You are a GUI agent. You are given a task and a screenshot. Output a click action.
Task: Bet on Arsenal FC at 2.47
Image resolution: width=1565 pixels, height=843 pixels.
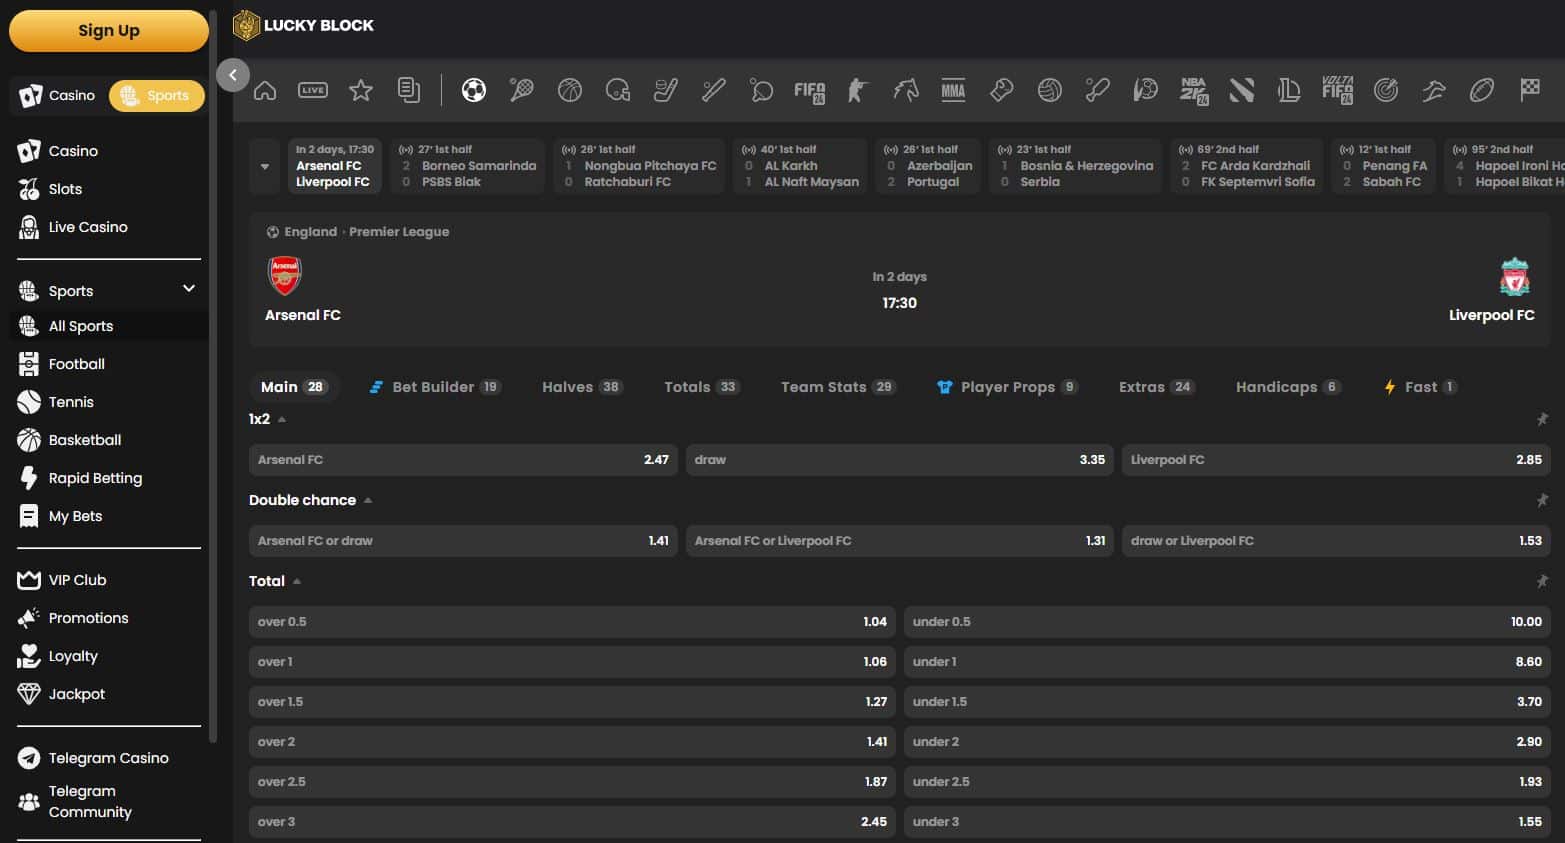coord(463,460)
